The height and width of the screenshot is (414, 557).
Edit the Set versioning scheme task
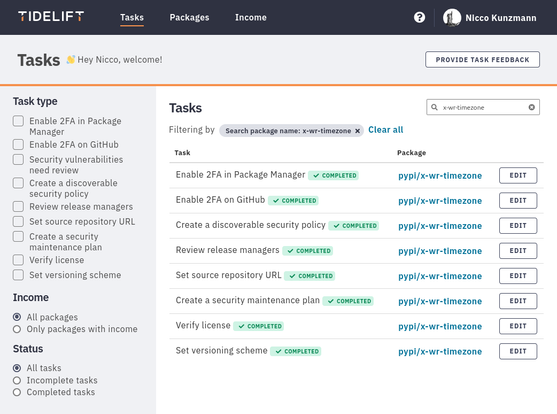click(x=518, y=351)
